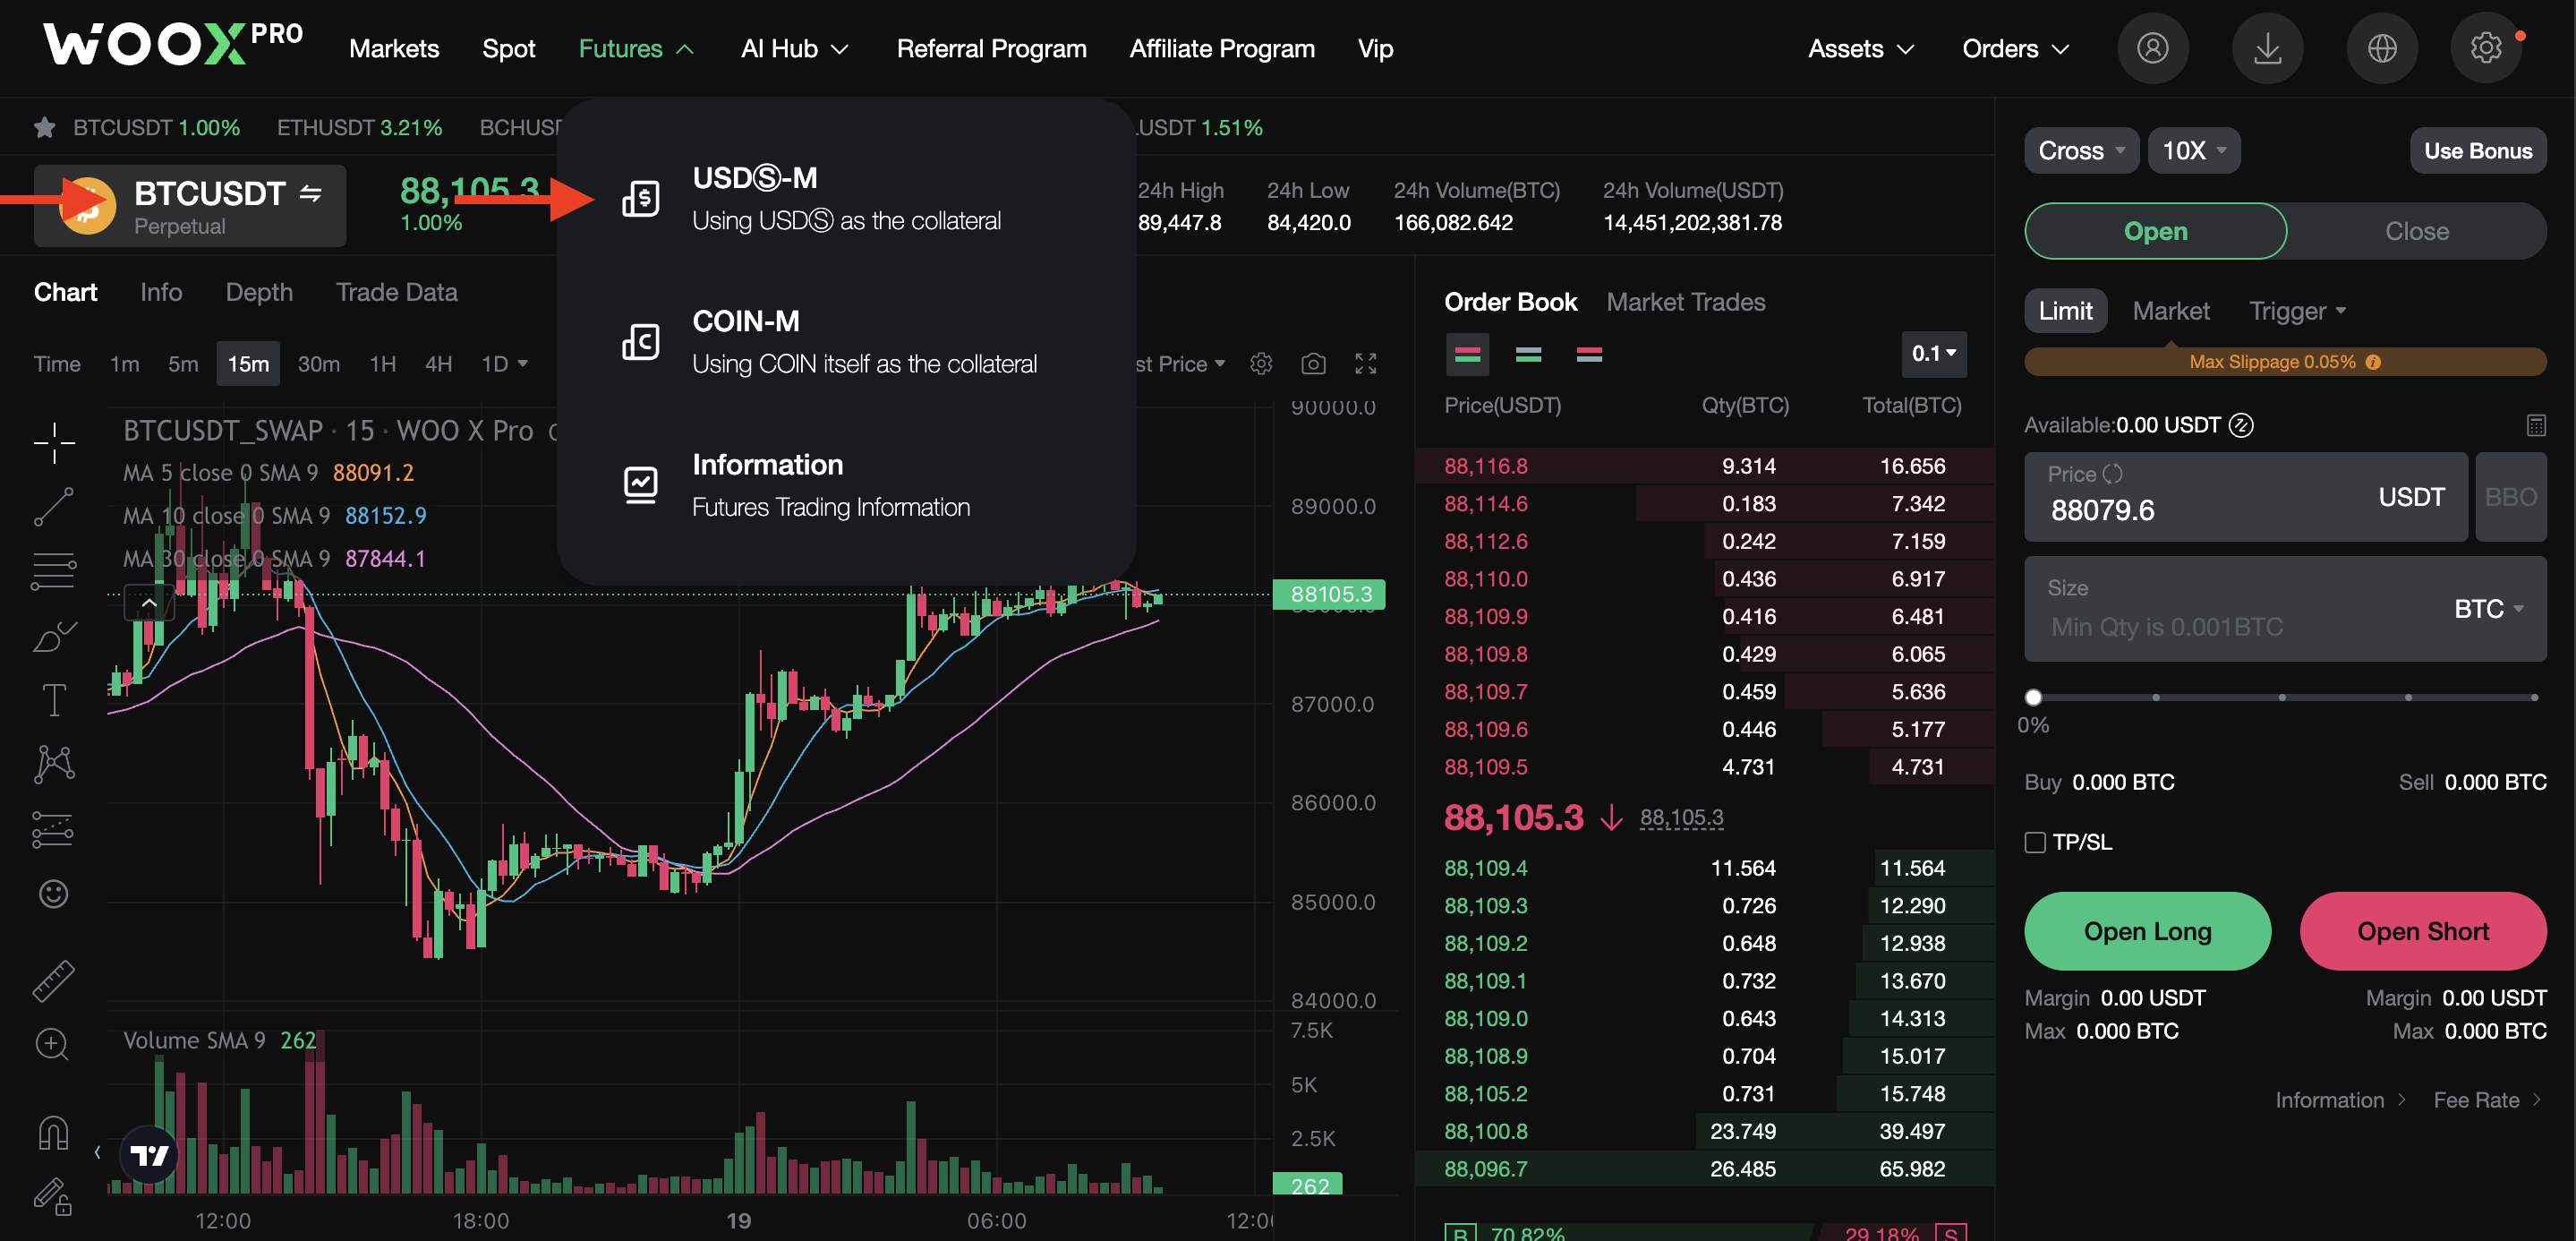2576x1241 pixels.
Task: Open chart settings gear icon
Action: coord(1261,364)
